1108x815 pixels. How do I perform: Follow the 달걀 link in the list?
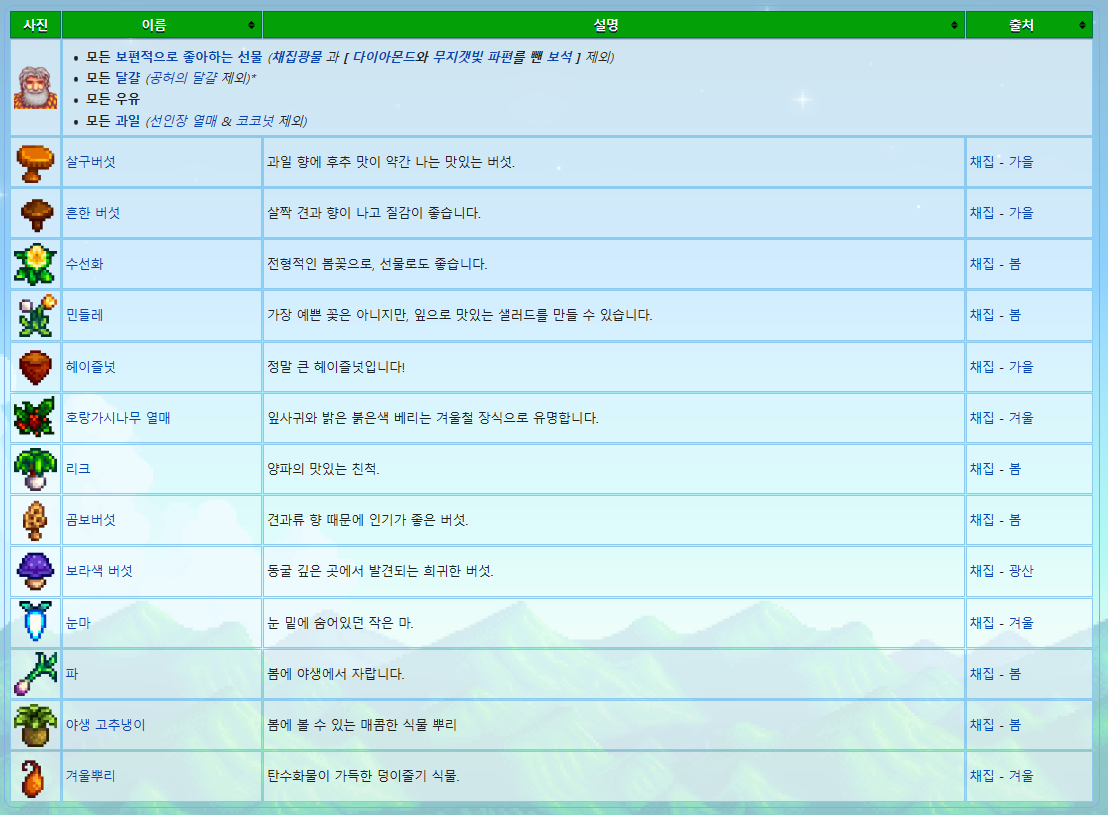[x=128, y=78]
